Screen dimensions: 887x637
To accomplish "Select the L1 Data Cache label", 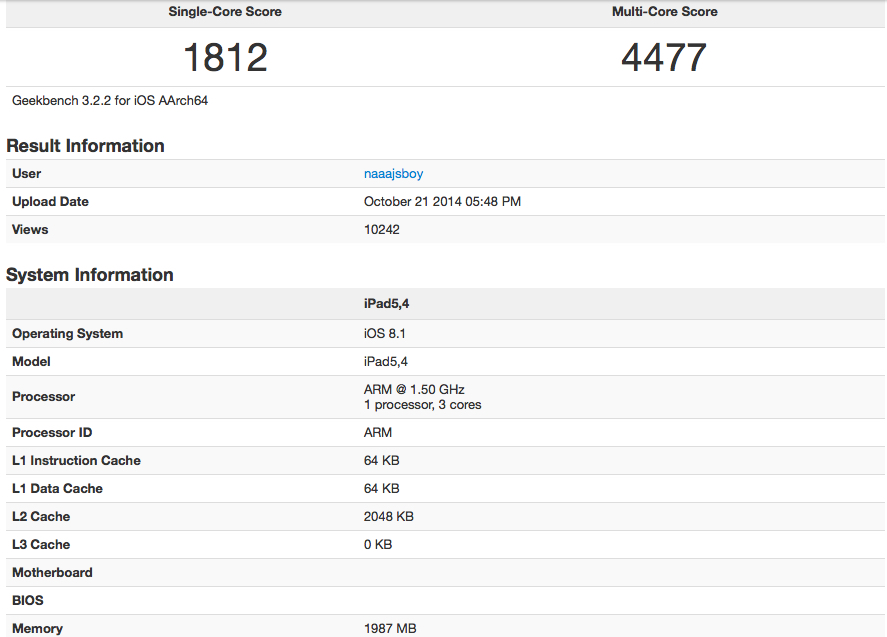I will 57,489.
